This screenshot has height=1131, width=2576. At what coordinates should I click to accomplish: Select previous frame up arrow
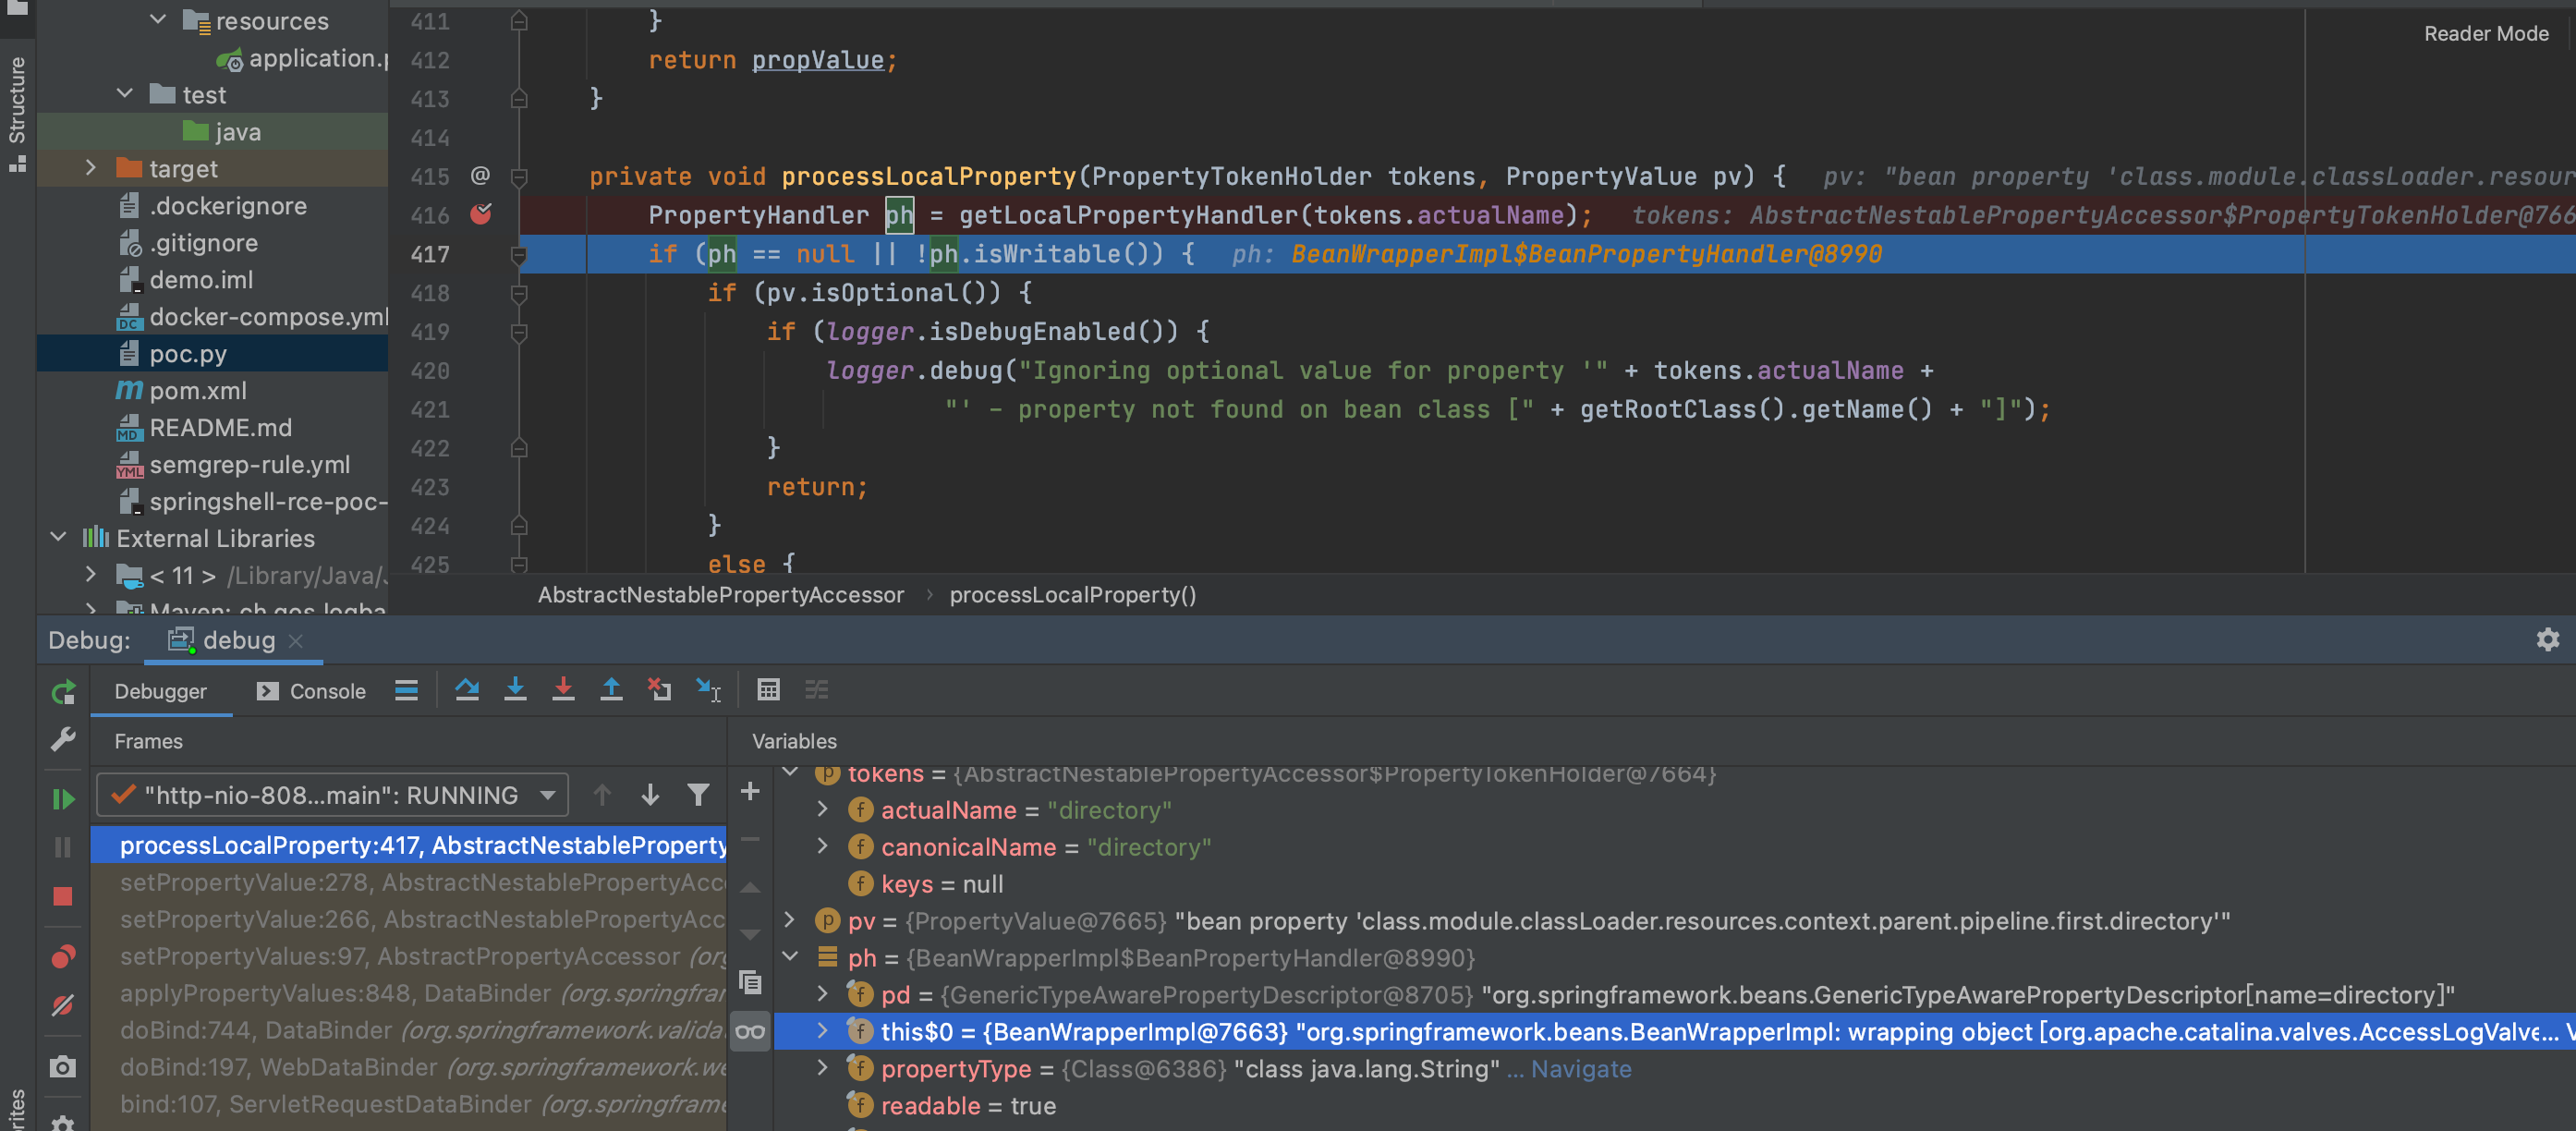[x=602, y=795]
